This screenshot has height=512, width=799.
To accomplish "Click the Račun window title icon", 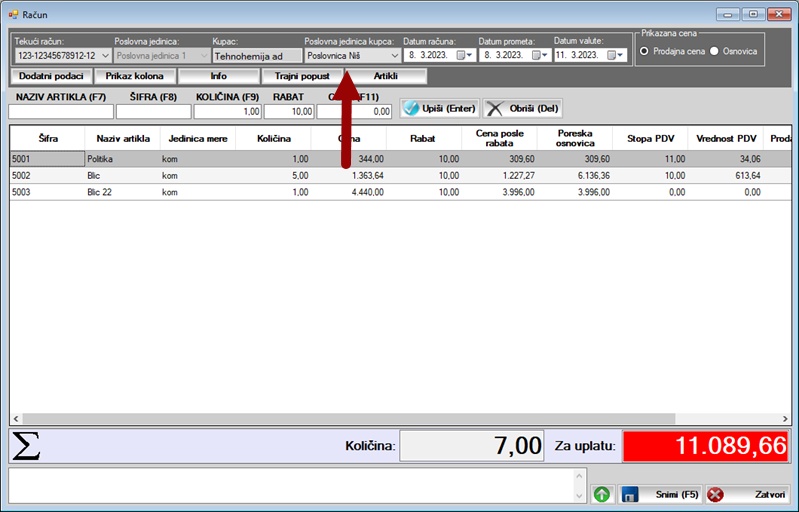I will tap(13, 15).
